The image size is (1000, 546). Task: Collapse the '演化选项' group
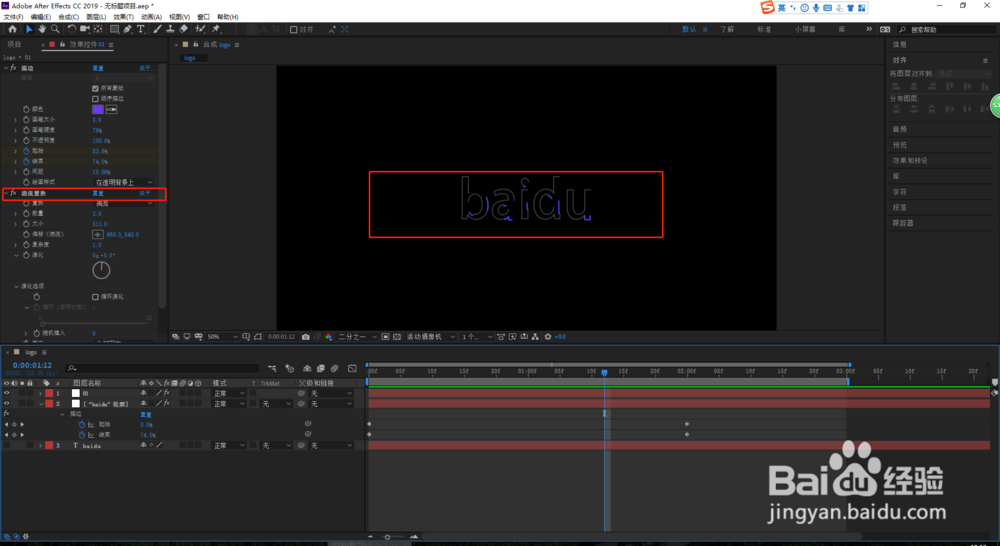click(x=16, y=286)
